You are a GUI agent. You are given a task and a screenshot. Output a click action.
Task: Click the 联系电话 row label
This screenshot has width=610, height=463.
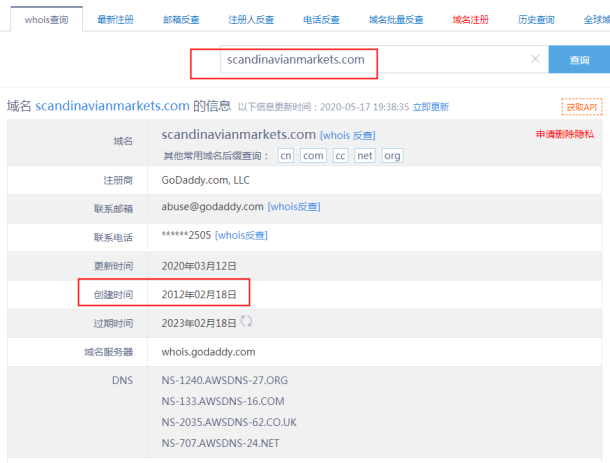click(x=113, y=237)
